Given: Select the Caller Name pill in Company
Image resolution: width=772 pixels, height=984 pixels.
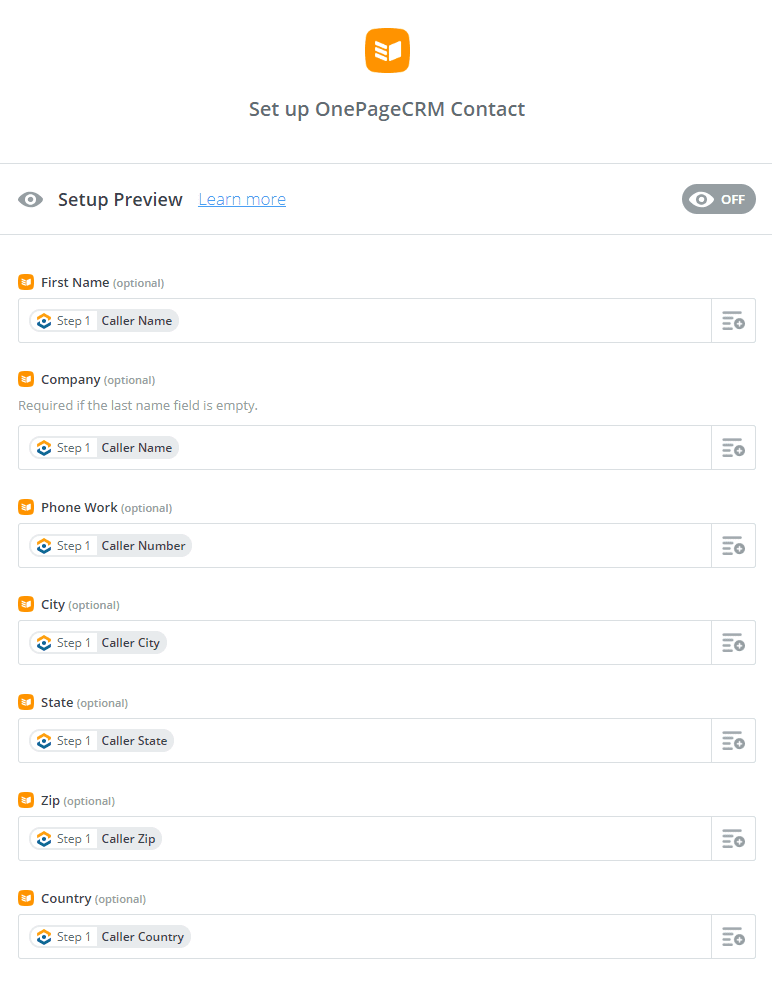Looking at the screenshot, I should coord(104,447).
